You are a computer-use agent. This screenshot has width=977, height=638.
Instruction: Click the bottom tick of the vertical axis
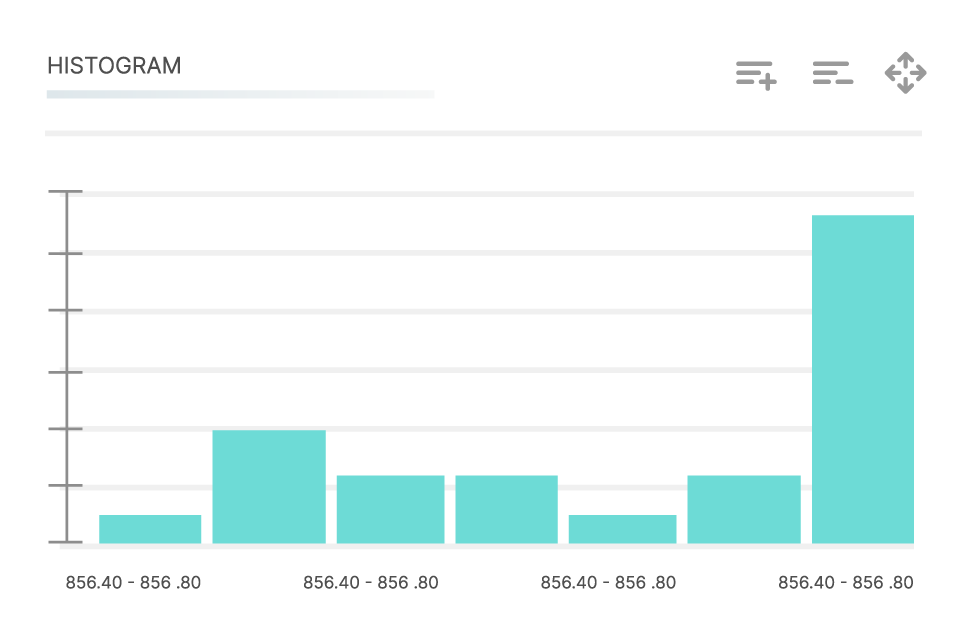click(65, 542)
